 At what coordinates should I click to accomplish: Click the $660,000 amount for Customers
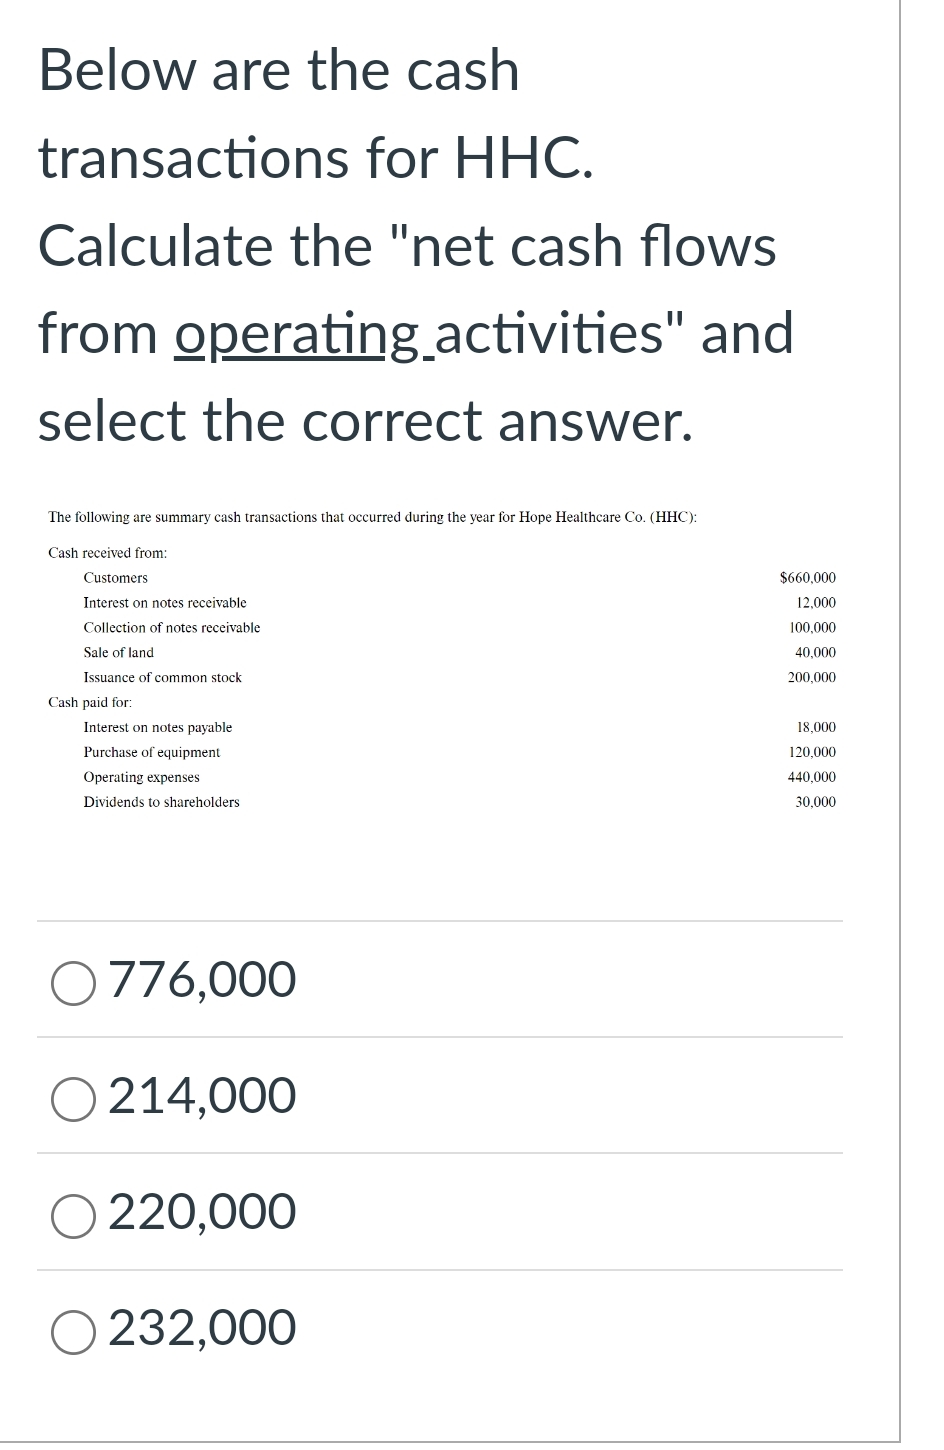808,578
